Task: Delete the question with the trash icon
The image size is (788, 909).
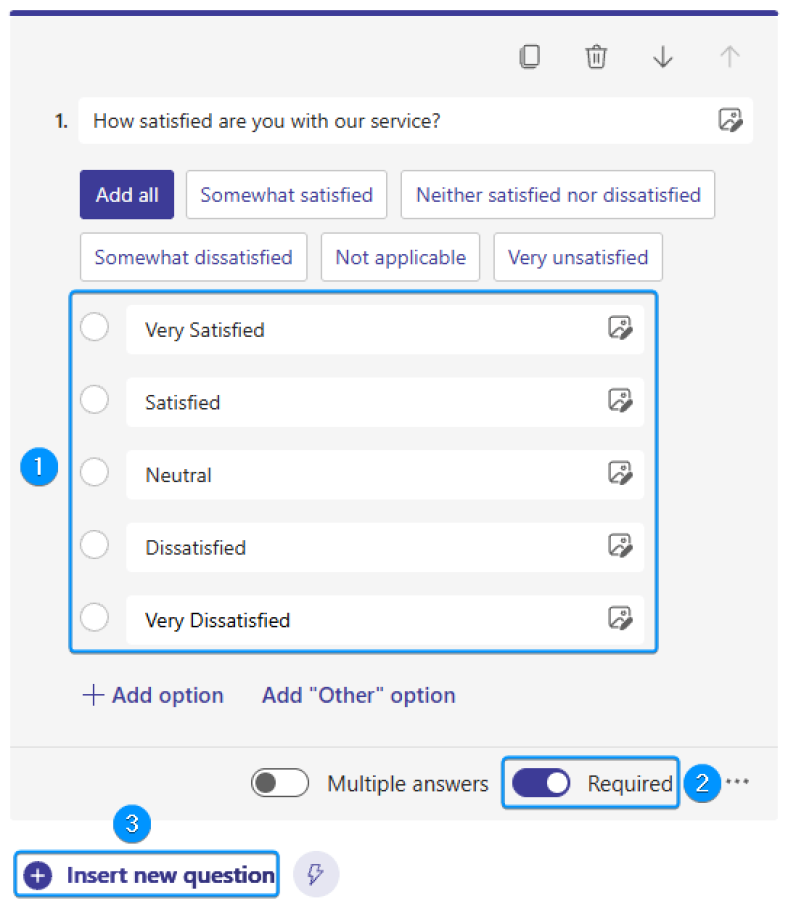Action: pos(597,57)
